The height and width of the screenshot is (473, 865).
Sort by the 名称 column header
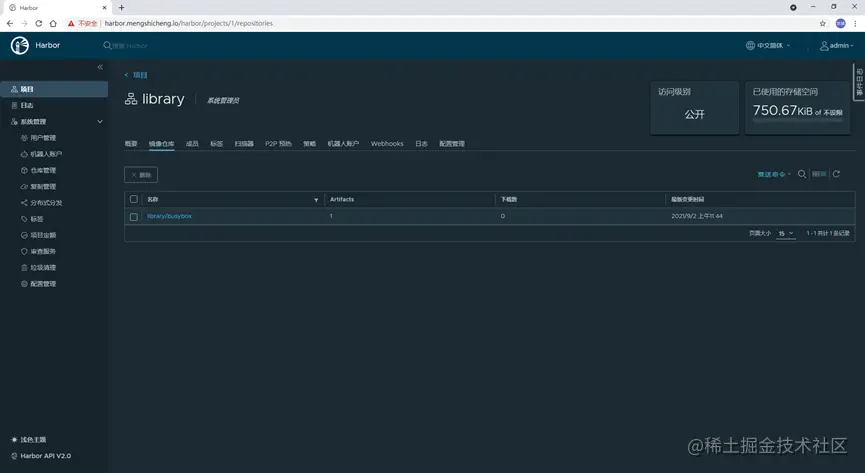pos(153,199)
